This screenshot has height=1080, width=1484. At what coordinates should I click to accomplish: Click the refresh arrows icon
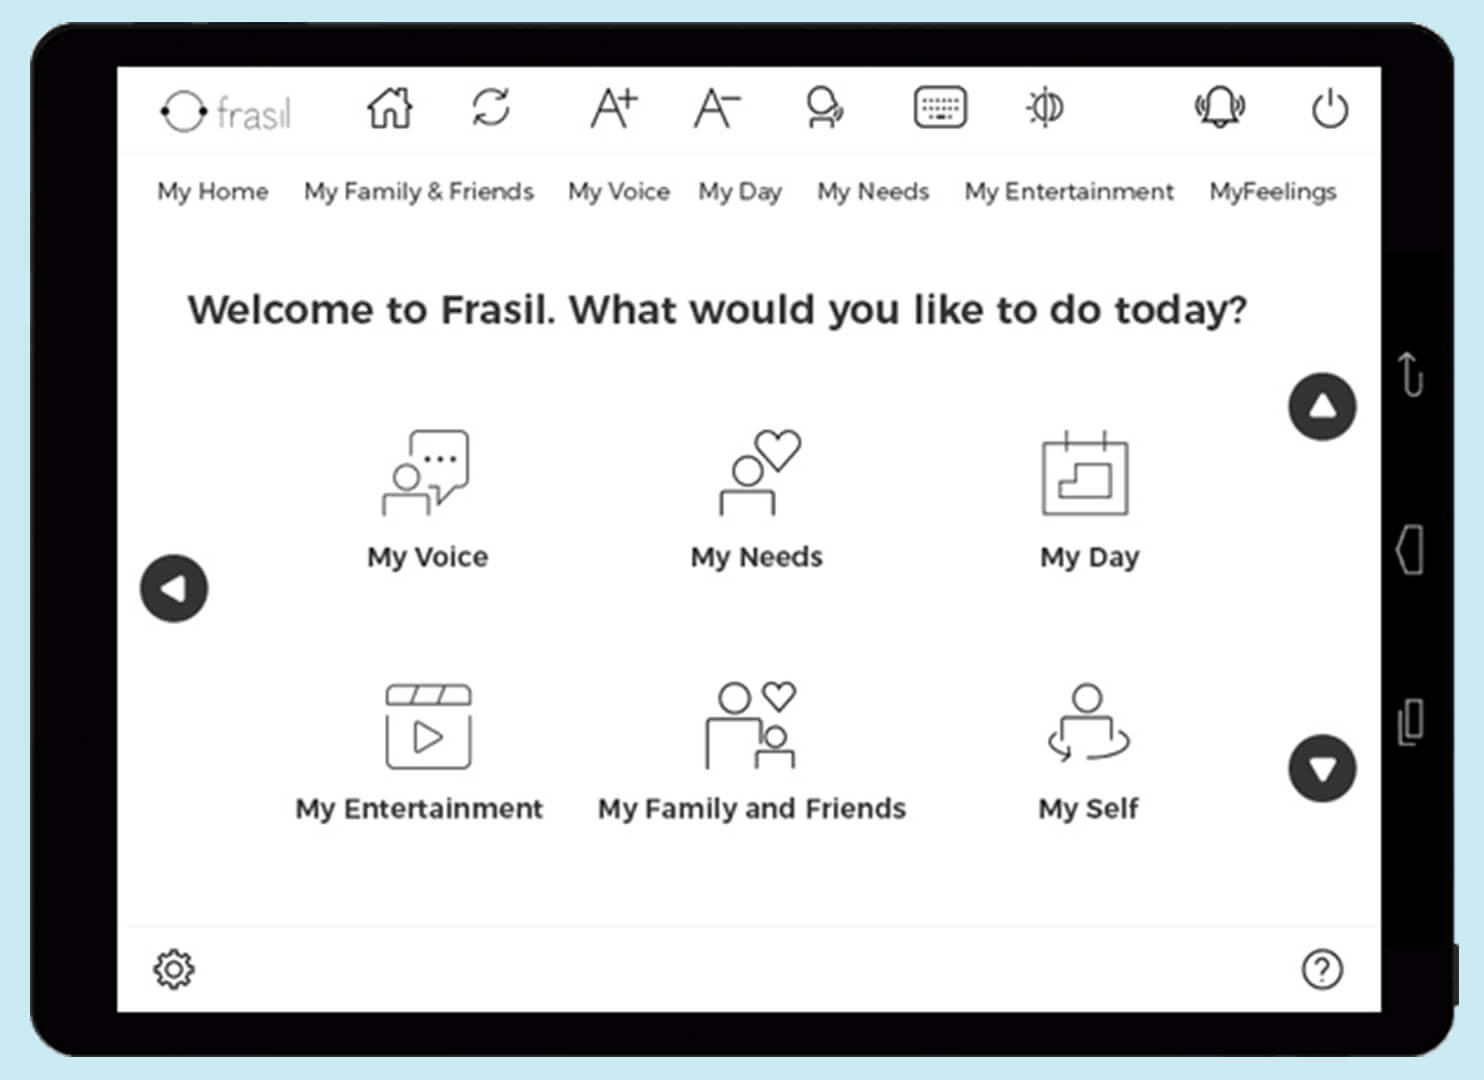(491, 108)
